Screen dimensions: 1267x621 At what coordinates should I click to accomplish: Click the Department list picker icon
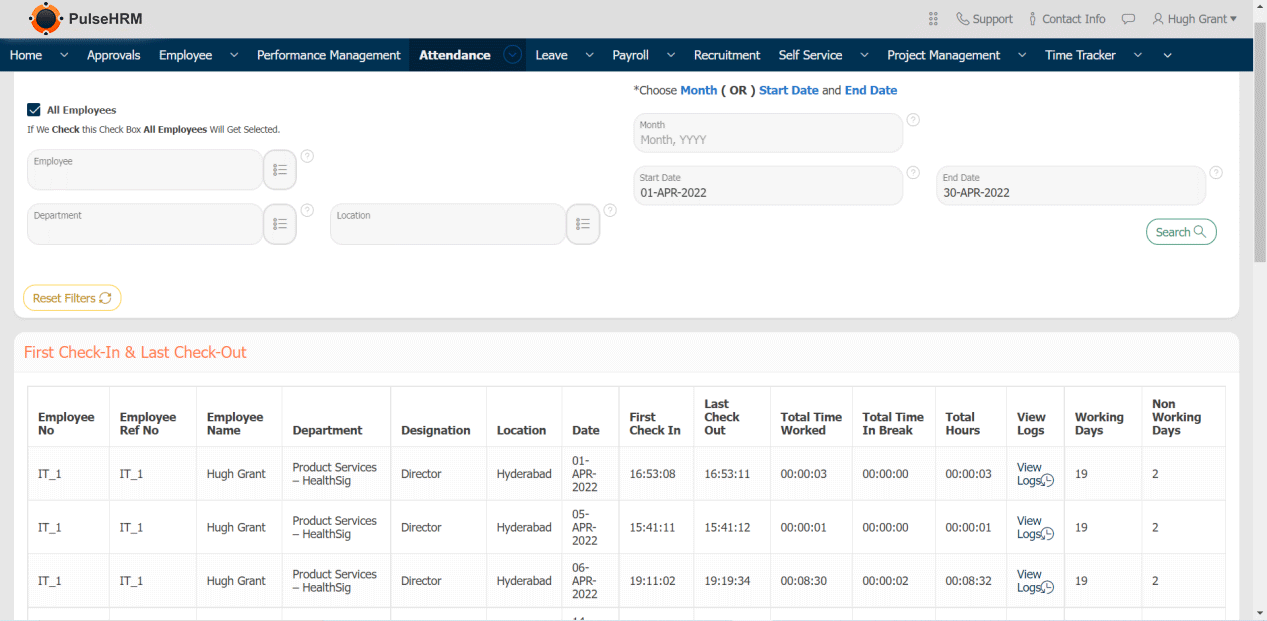coord(280,224)
